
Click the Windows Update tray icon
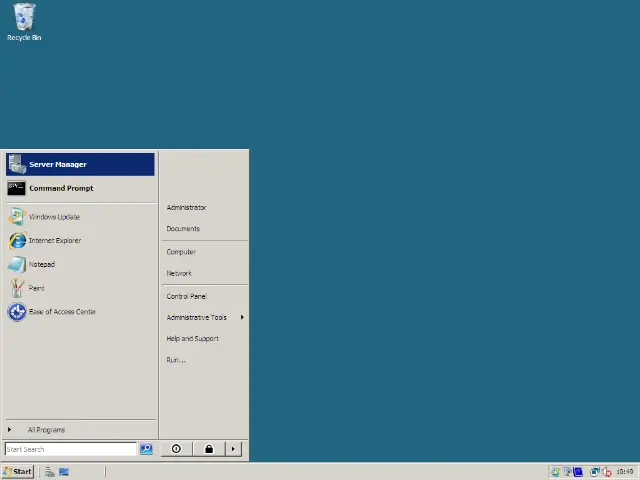click(x=556, y=472)
